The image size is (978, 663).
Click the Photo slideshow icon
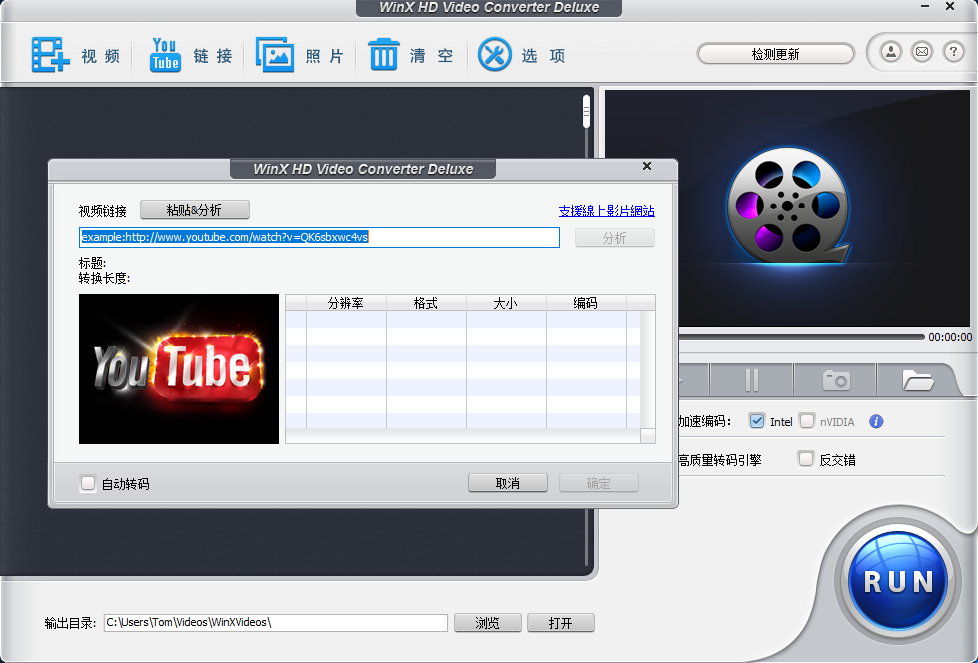pos(275,55)
